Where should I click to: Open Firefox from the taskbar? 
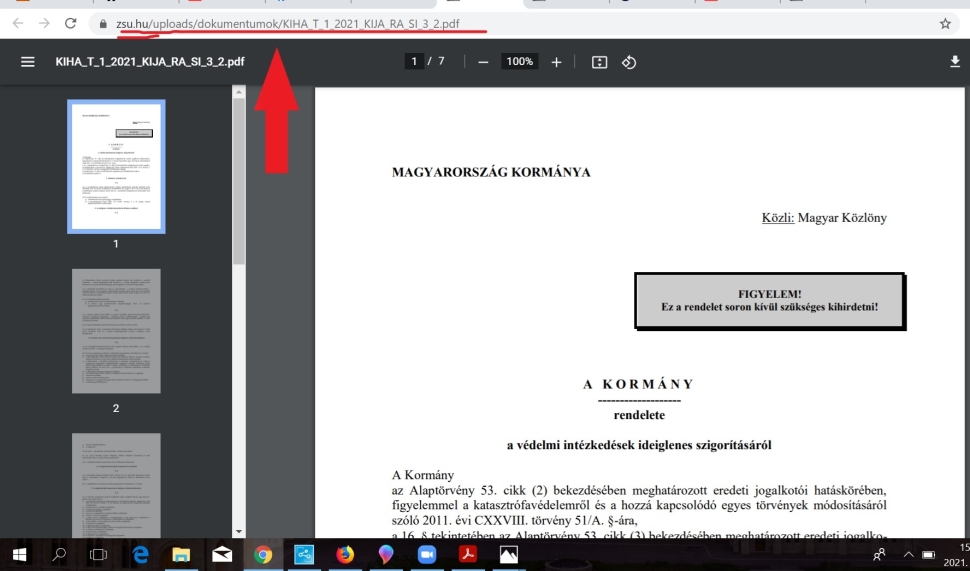(345, 554)
